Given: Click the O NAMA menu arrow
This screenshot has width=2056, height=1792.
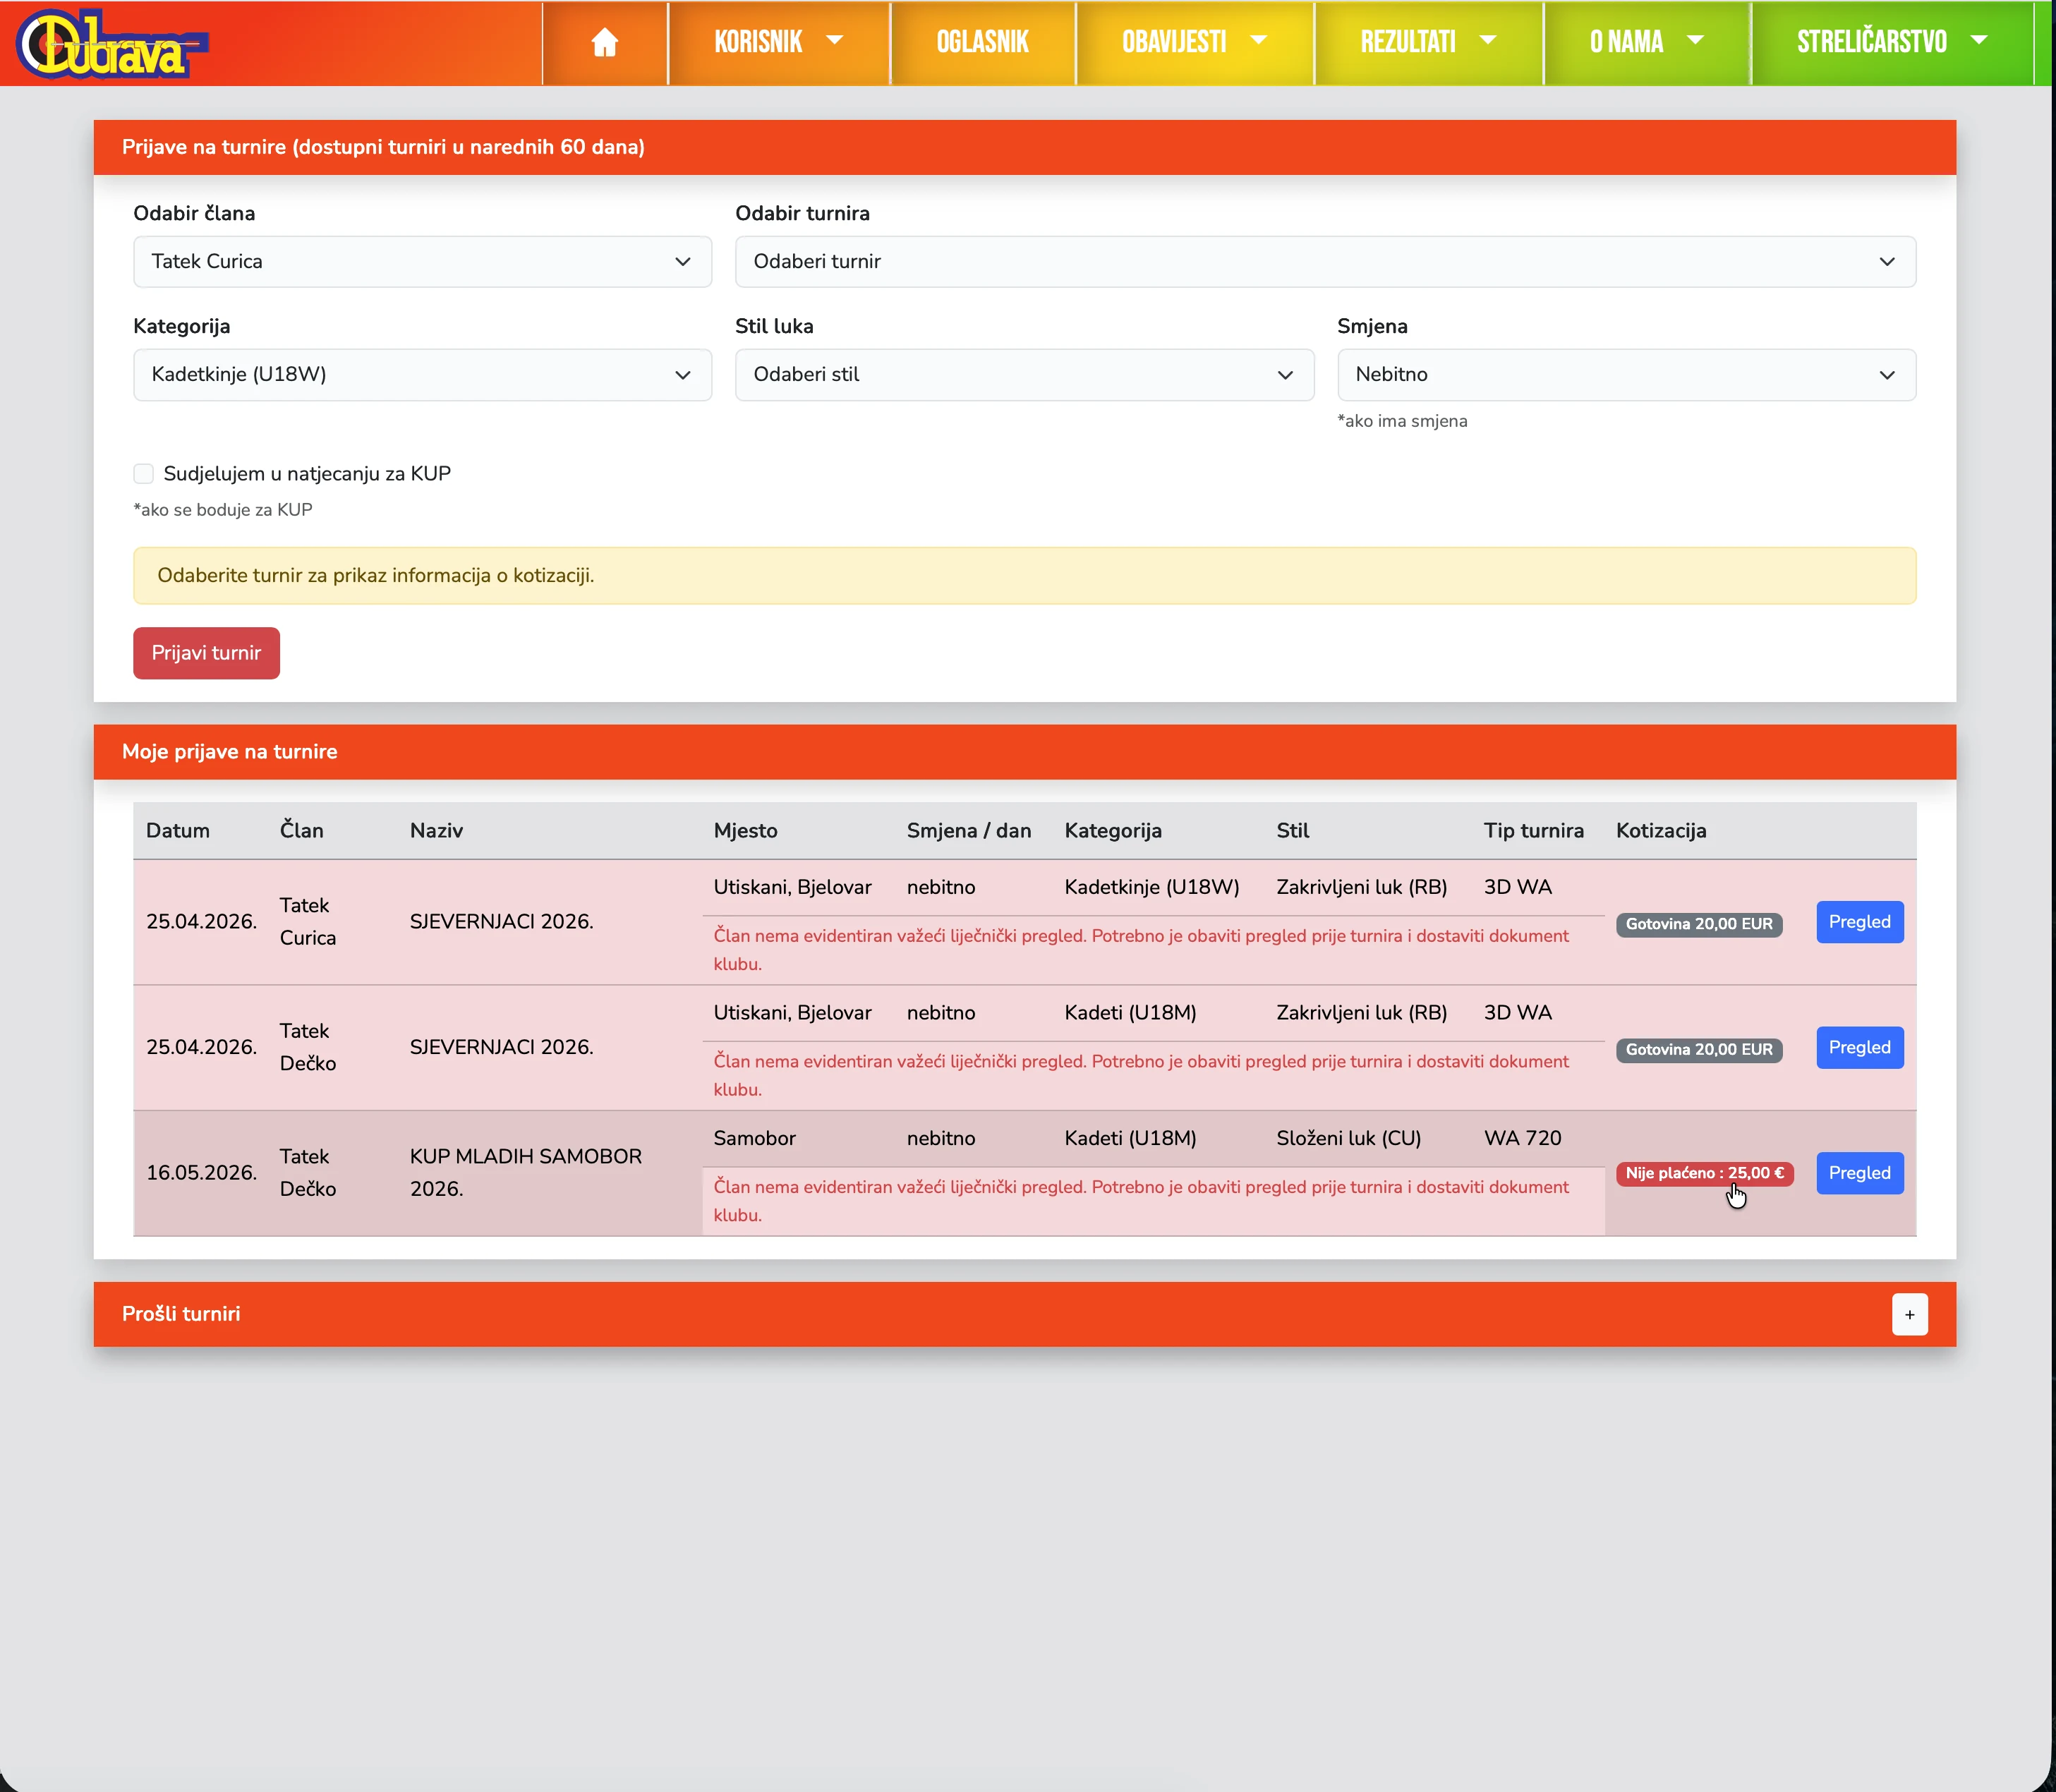Looking at the screenshot, I should (1695, 41).
